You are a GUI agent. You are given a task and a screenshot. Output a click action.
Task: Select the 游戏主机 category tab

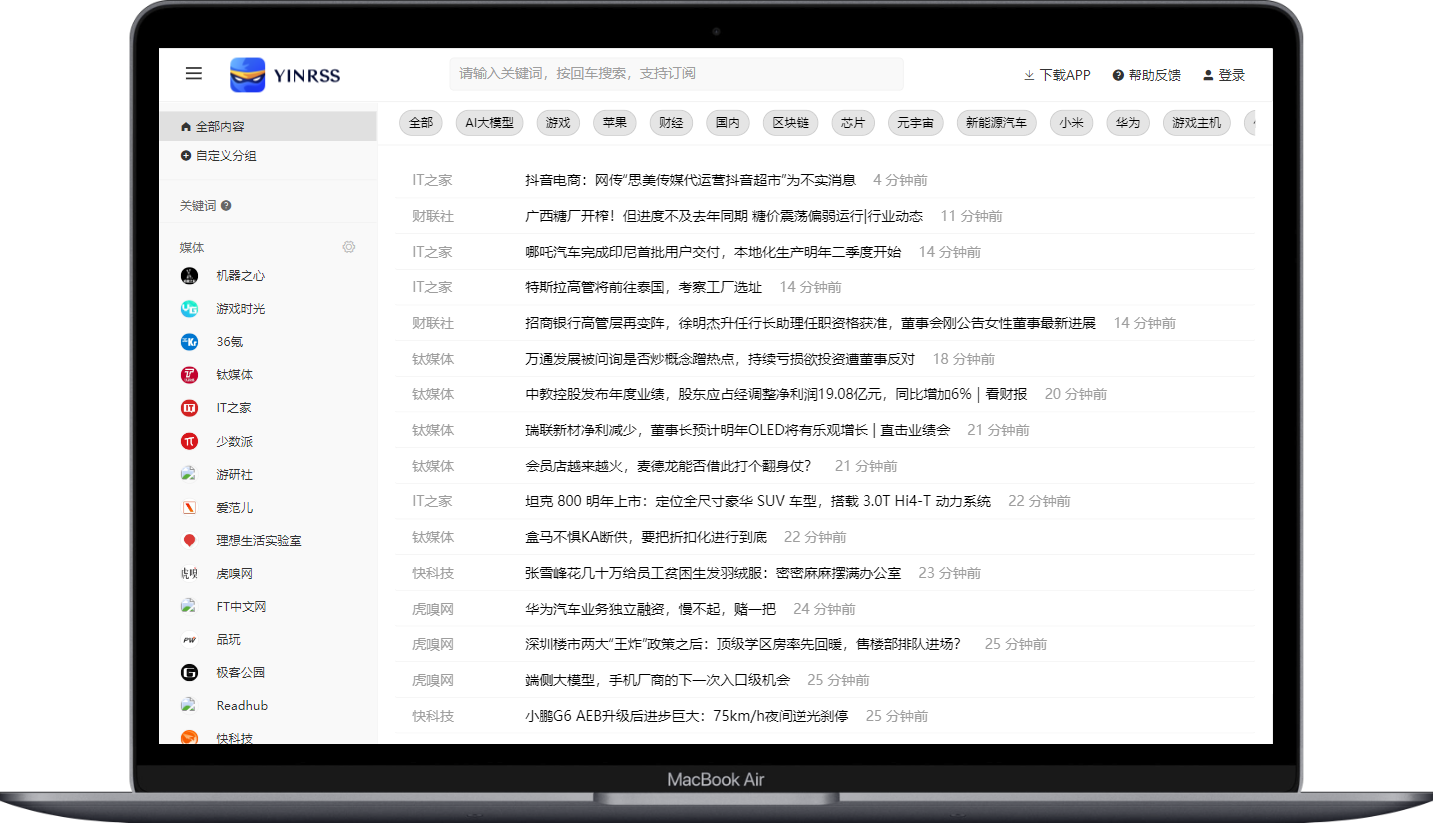tap(1196, 123)
